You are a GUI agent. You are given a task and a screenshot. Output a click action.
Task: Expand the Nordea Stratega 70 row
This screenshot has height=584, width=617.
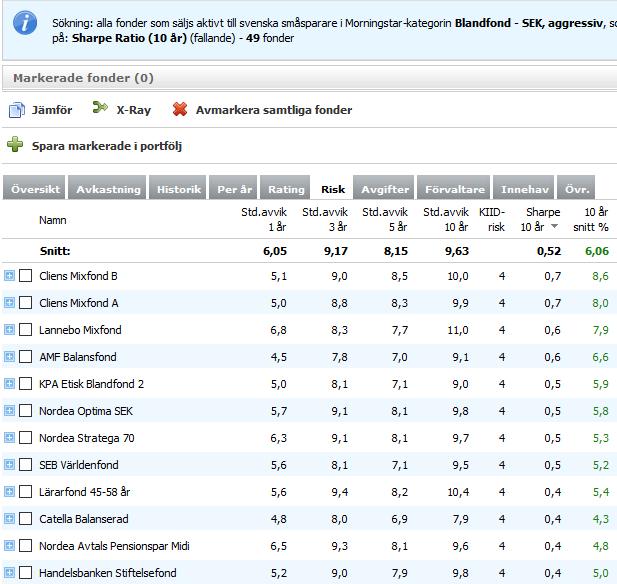click(x=9, y=438)
